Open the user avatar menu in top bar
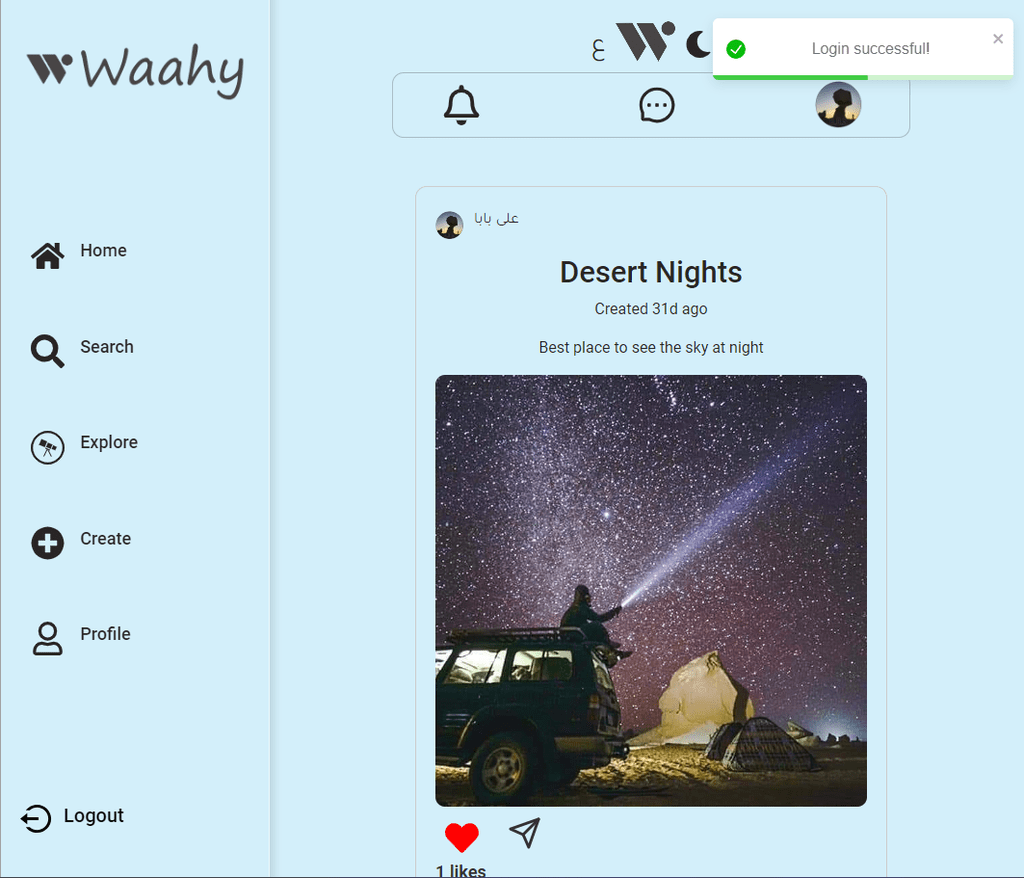The width and height of the screenshot is (1024, 878). point(838,105)
